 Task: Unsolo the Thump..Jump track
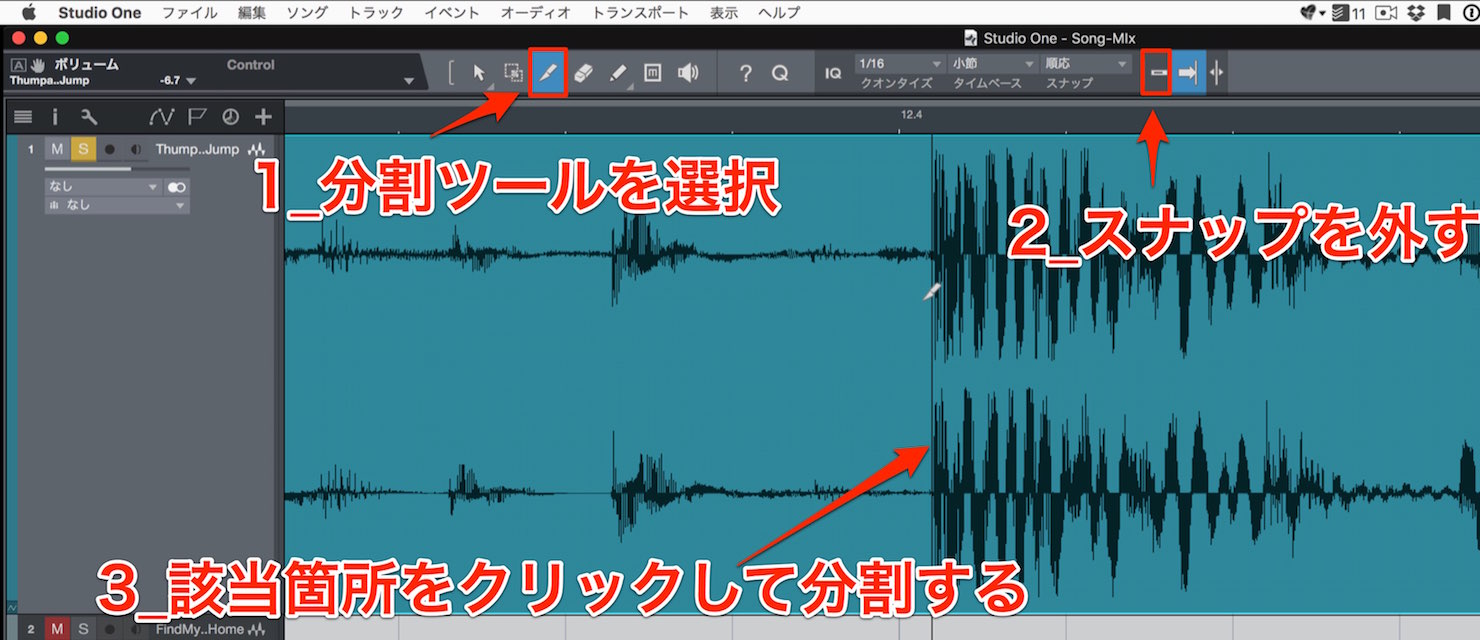pos(84,149)
